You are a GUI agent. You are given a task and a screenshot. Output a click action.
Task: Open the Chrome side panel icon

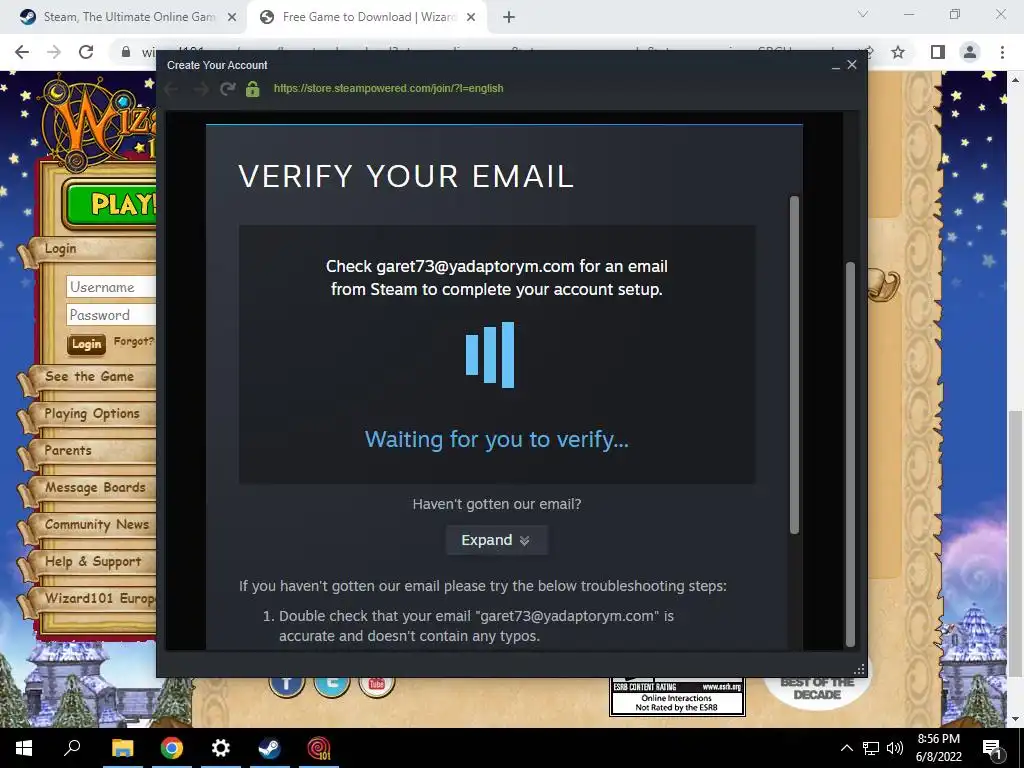tap(937, 52)
